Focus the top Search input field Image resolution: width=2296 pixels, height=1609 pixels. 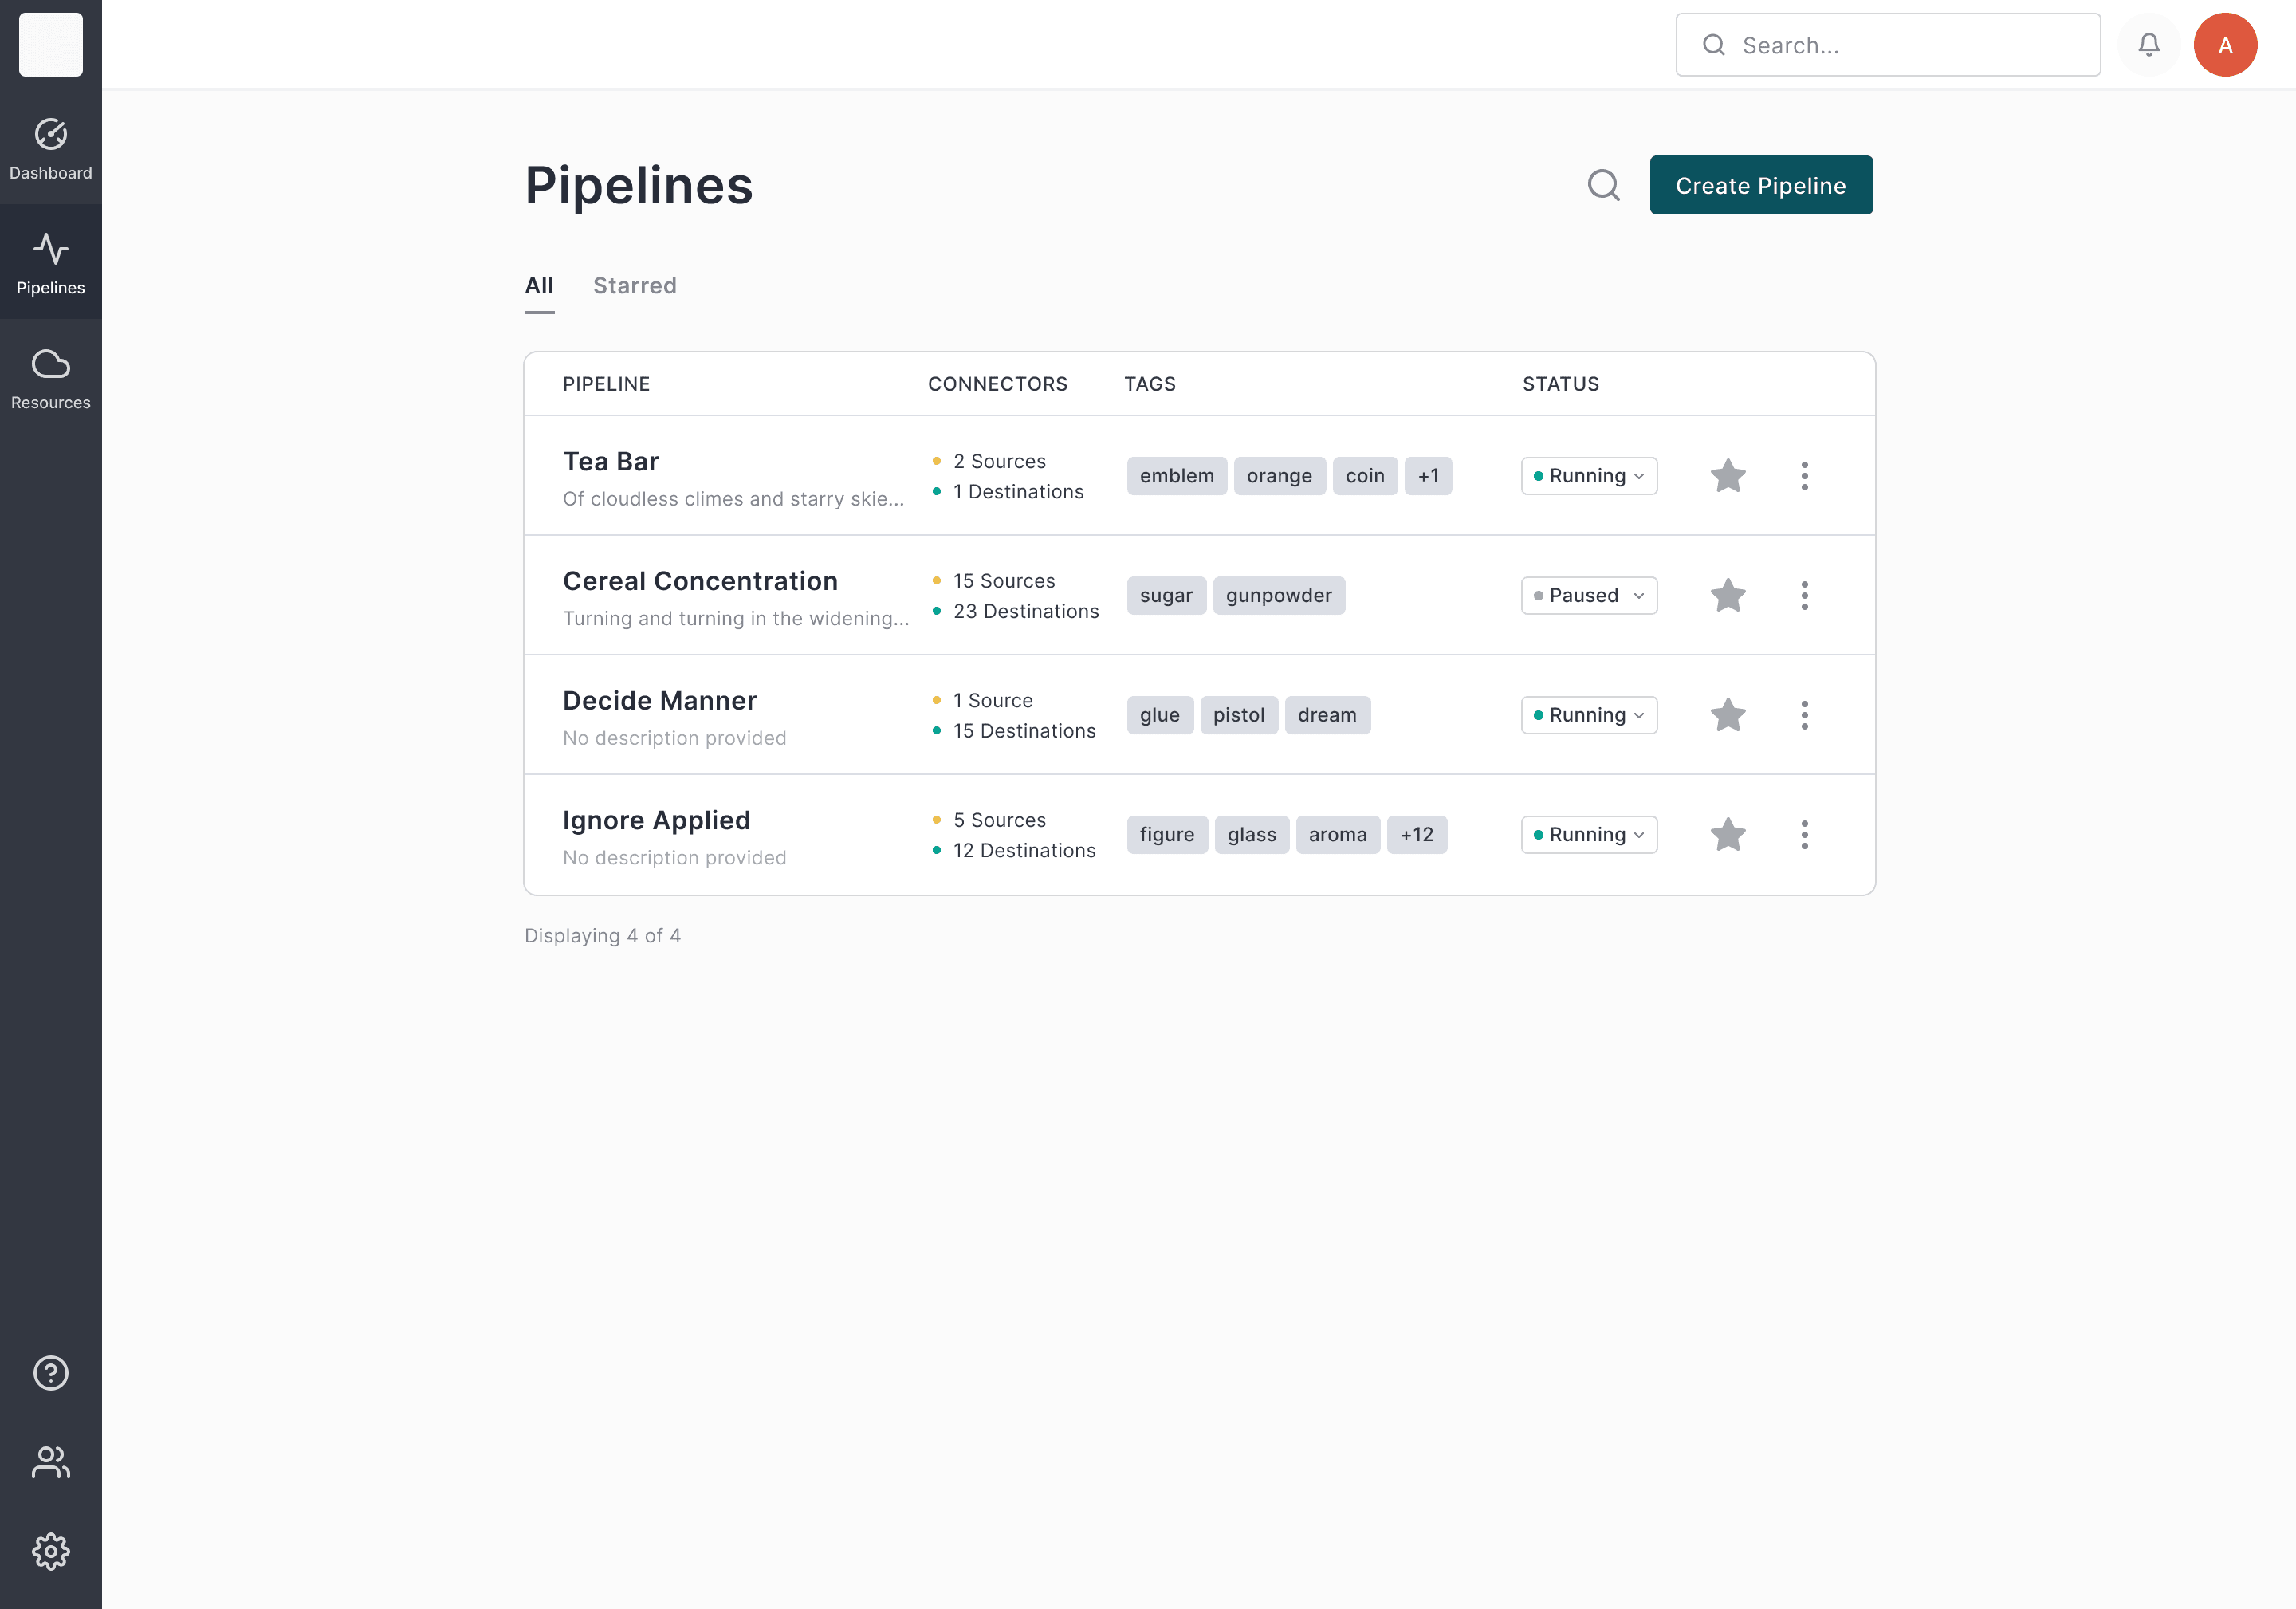(x=1905, y=45)
